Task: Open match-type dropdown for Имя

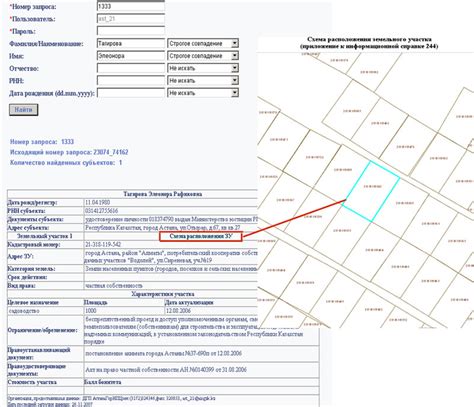Action: click(x=203, y=56)
